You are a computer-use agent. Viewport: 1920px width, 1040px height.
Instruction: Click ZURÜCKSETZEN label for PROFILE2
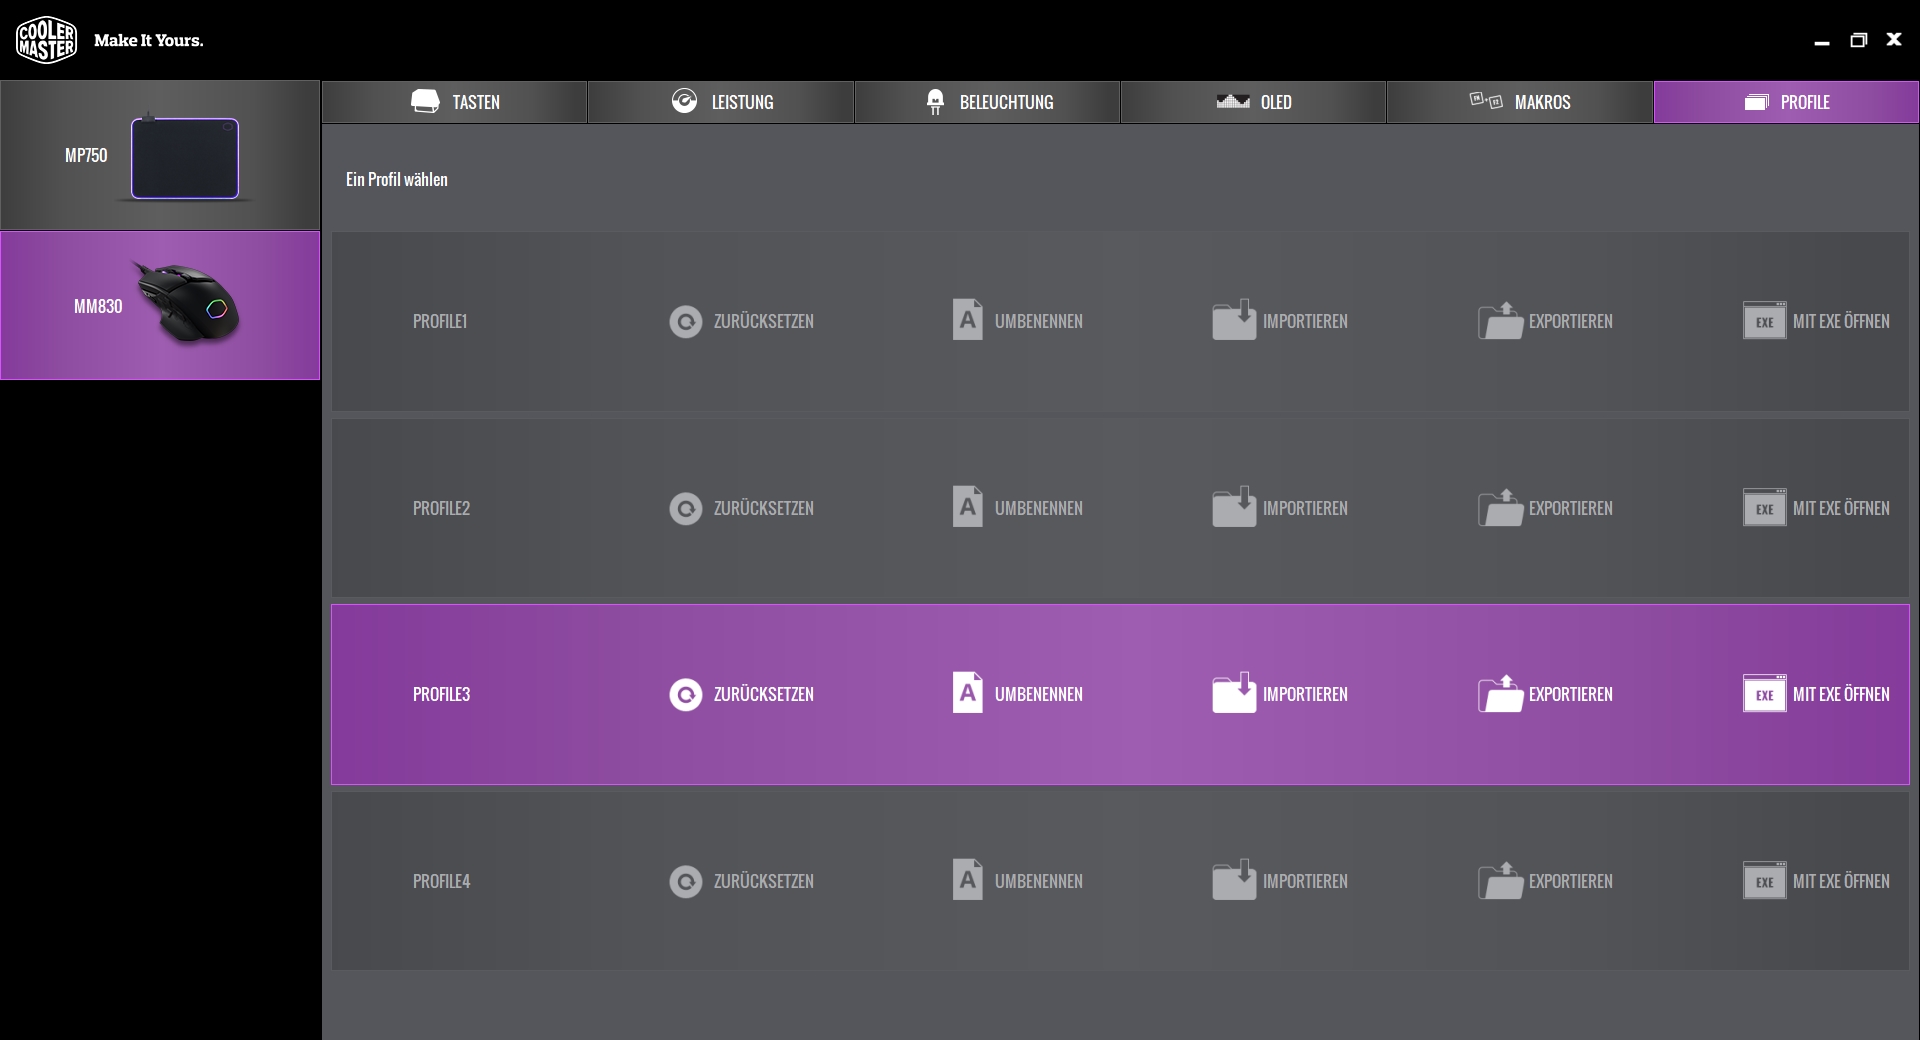pyautogui.click(x=763, y=508)
